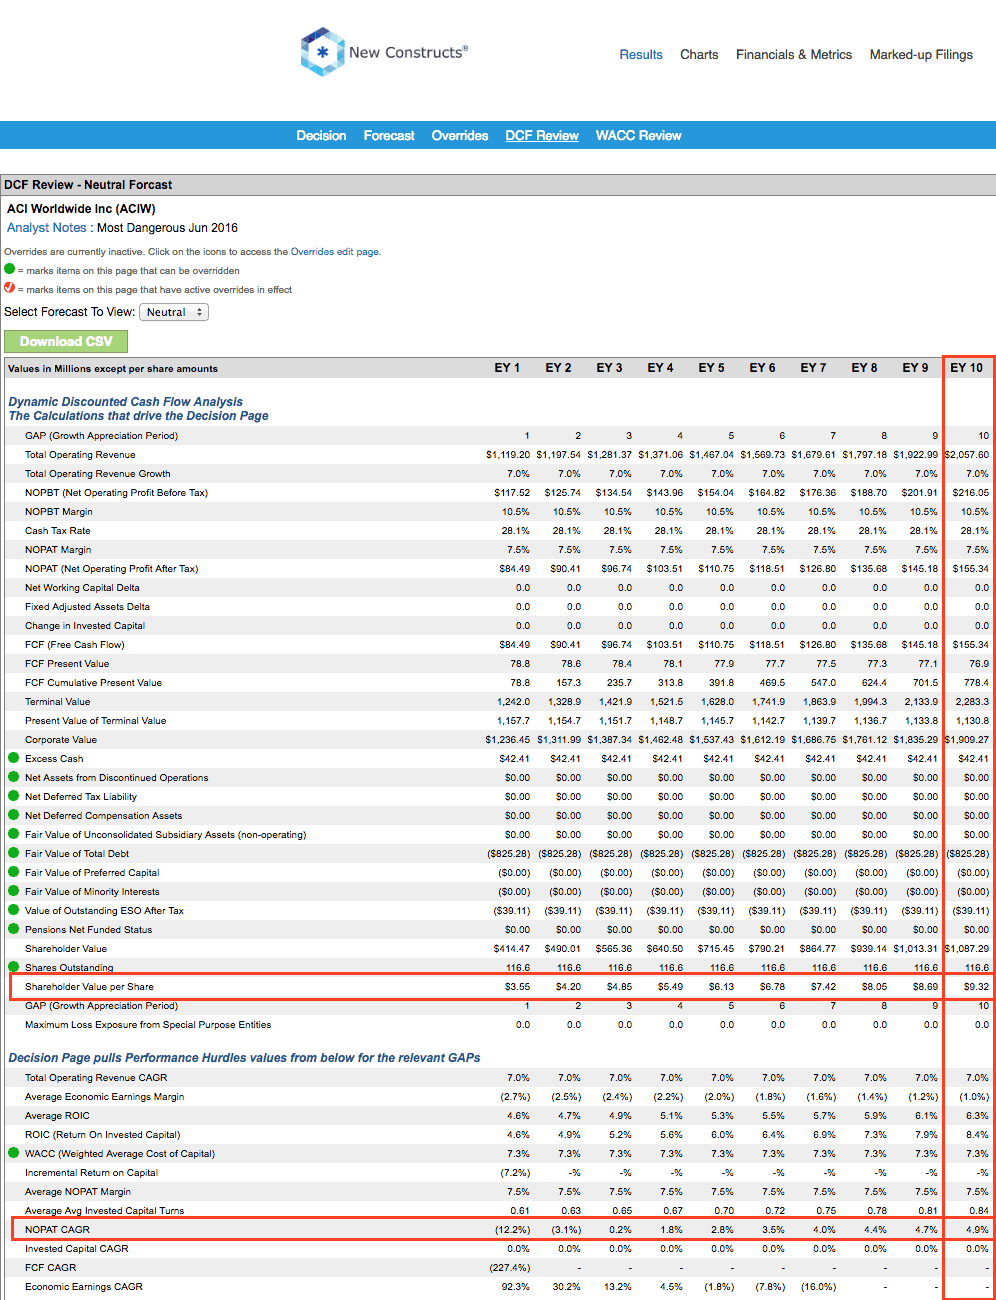Click the 'Decision Page pulls Performance Hurdles' heading
Screen dimensions: 996x1300
coord(244,1058)
